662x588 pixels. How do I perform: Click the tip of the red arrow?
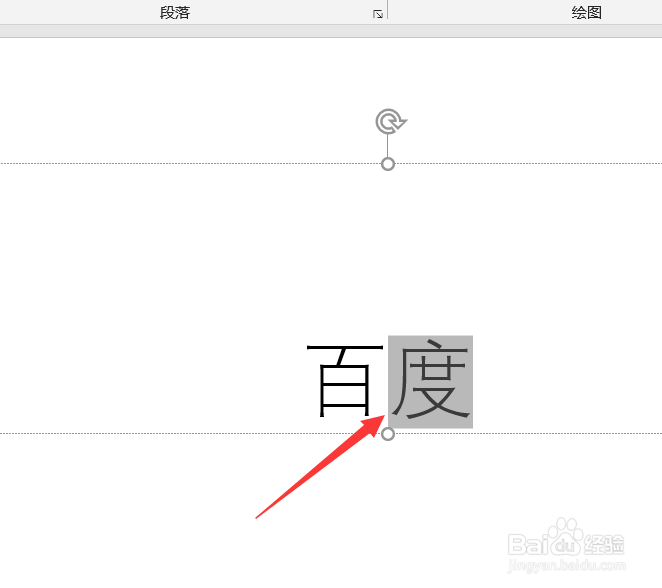click(x=383, y=417)
